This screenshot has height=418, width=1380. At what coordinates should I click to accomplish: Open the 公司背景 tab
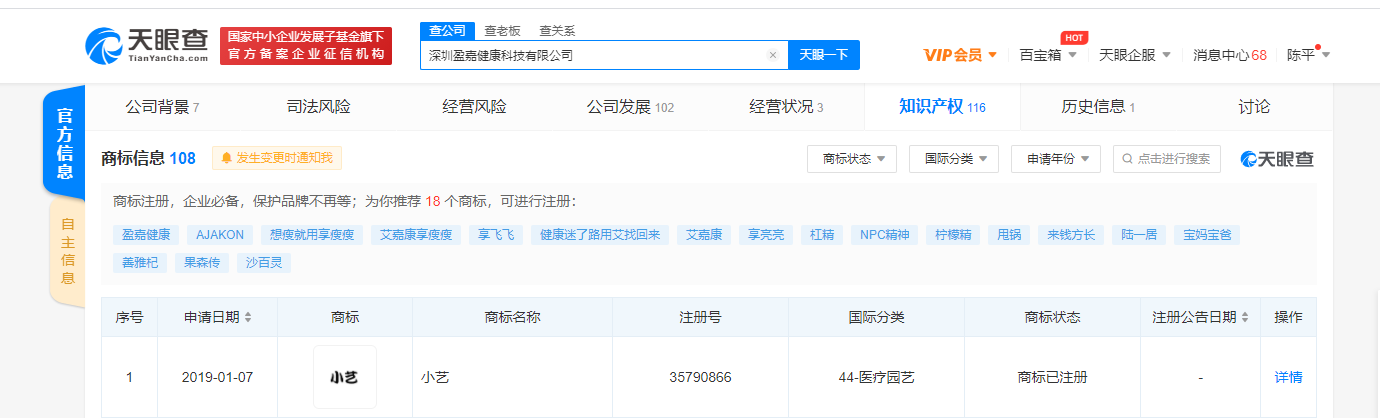point(162,107)
